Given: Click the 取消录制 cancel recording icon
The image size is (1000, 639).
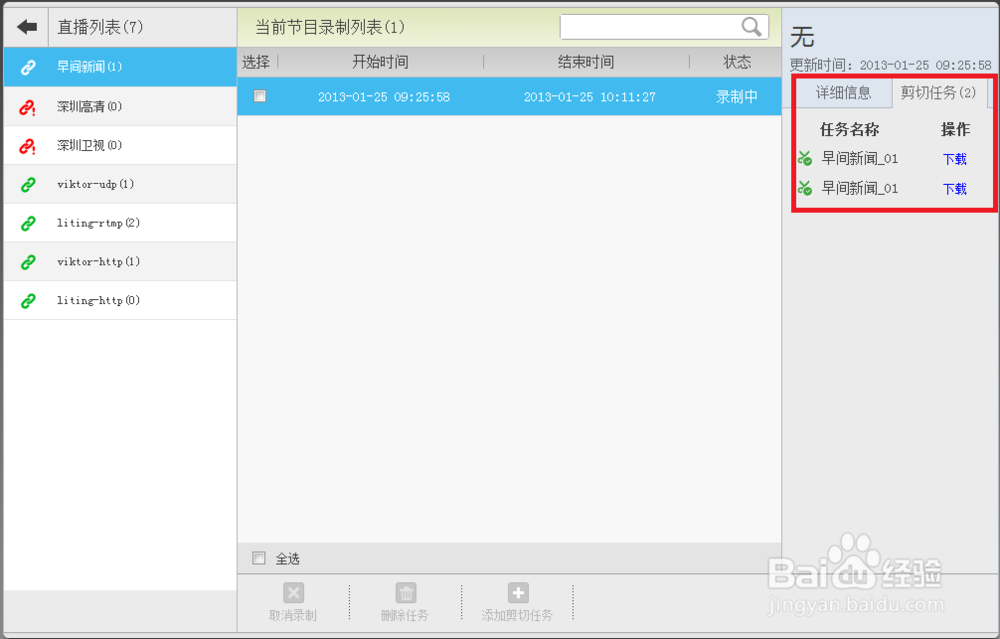Looking at the screenshot, I should point(292,592).
